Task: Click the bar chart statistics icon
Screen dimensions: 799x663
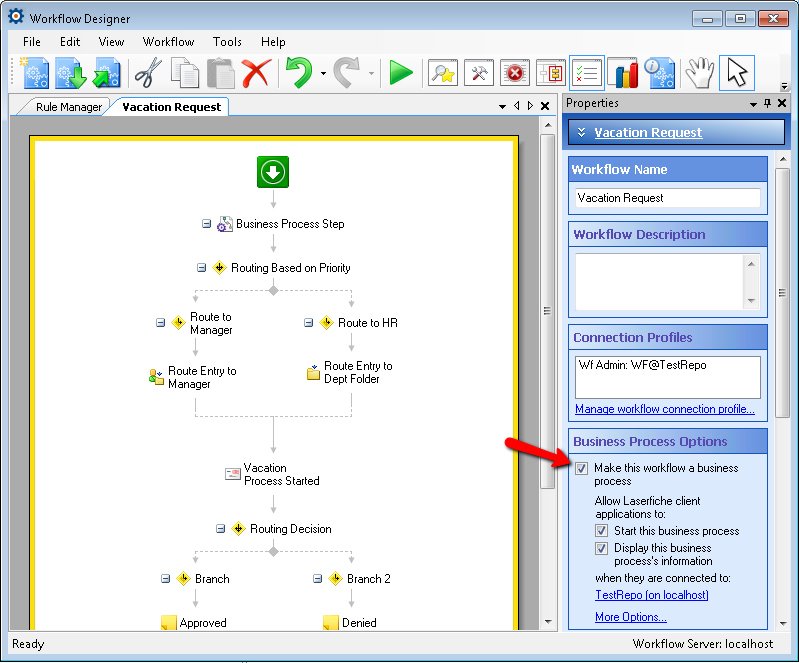Action: pyautogui.click(x=622, y=73)
